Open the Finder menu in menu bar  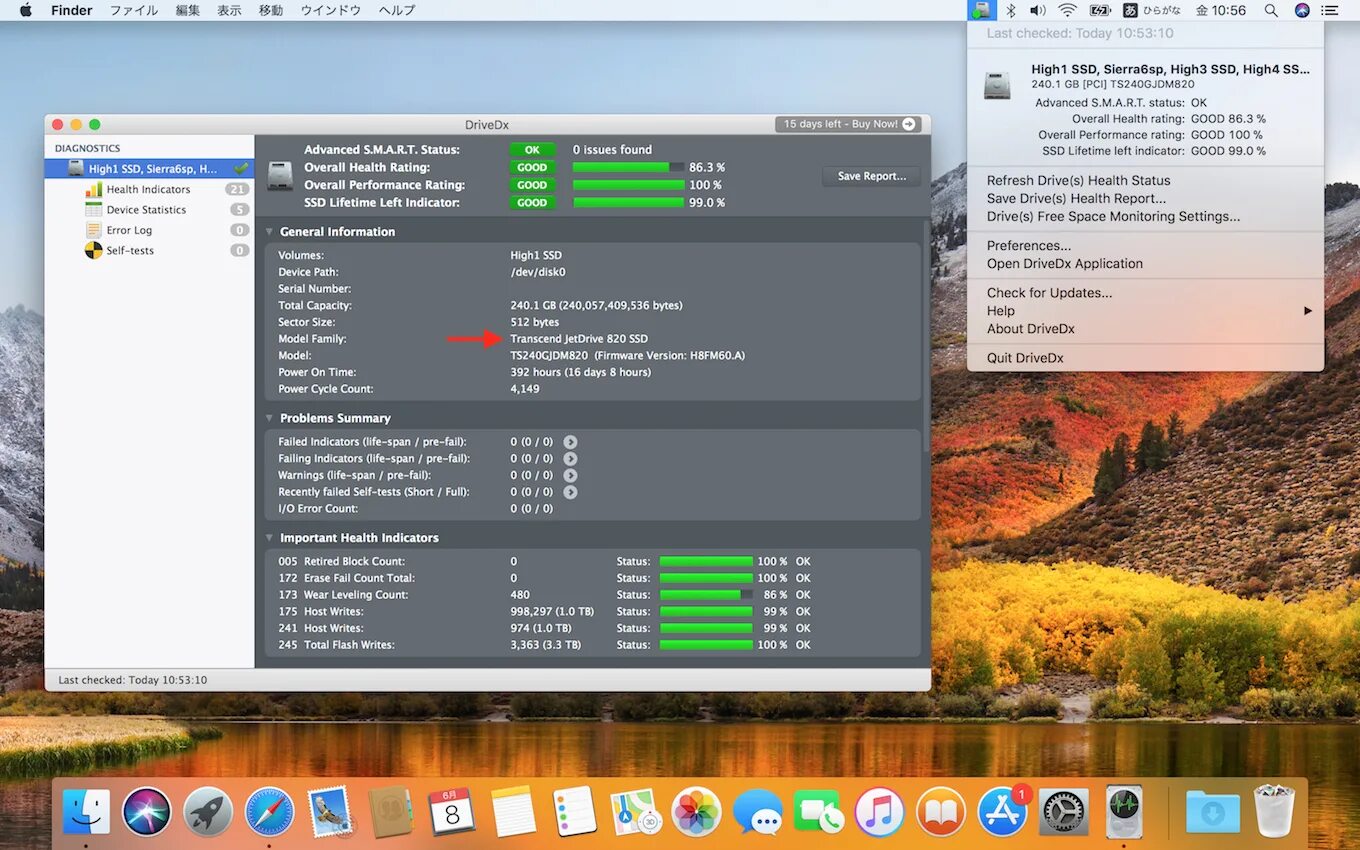(71, 10)
